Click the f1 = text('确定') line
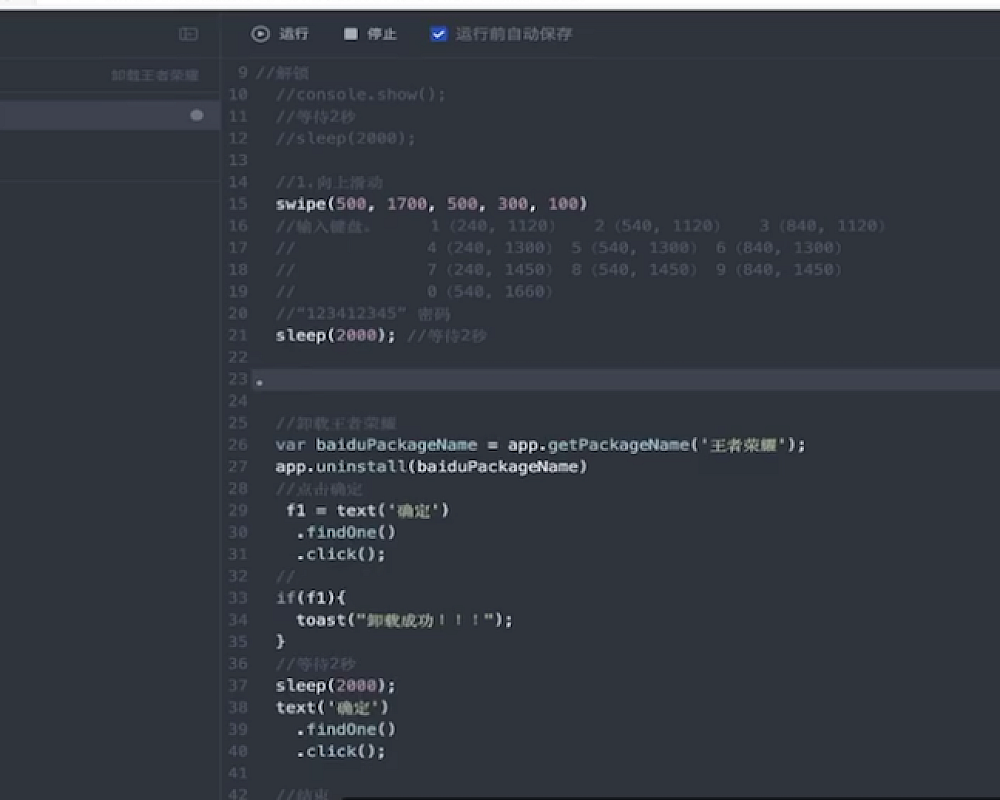1000x800 pixels. [x=368, y=511]
